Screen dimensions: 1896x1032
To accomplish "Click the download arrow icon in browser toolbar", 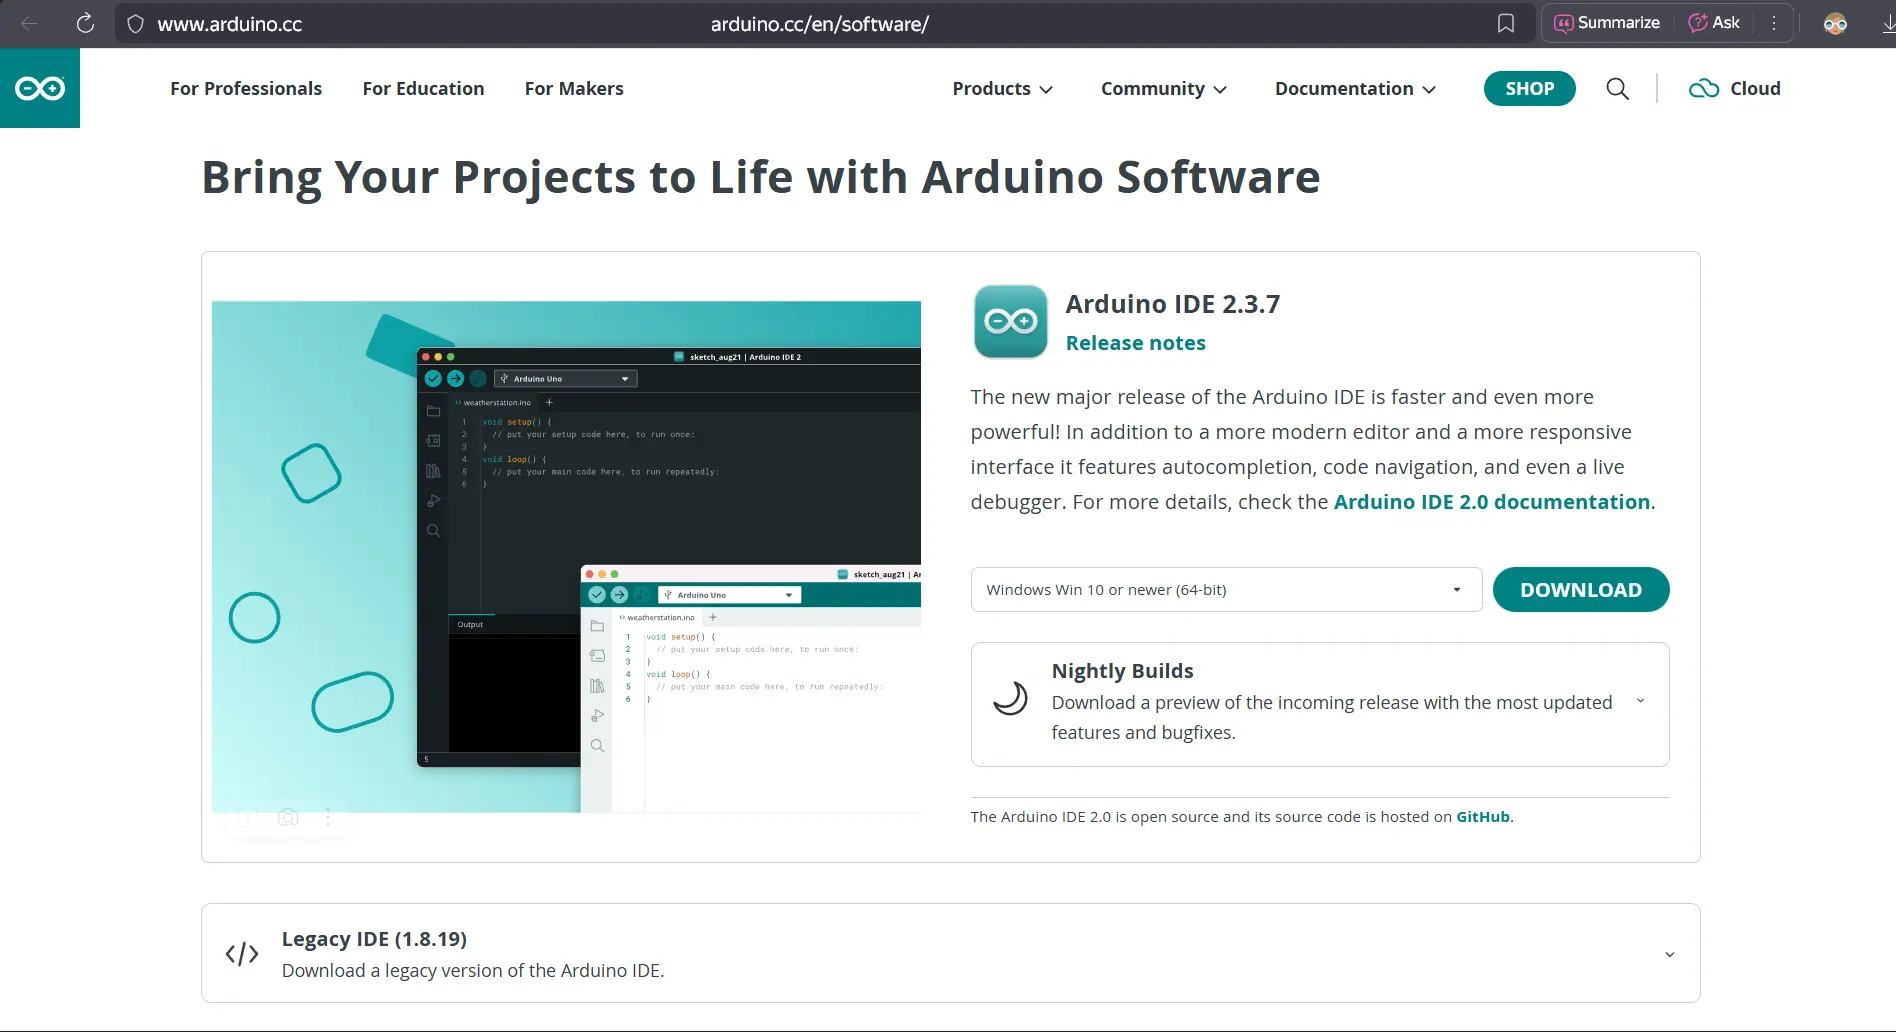I will click(x=1887, y=24).
